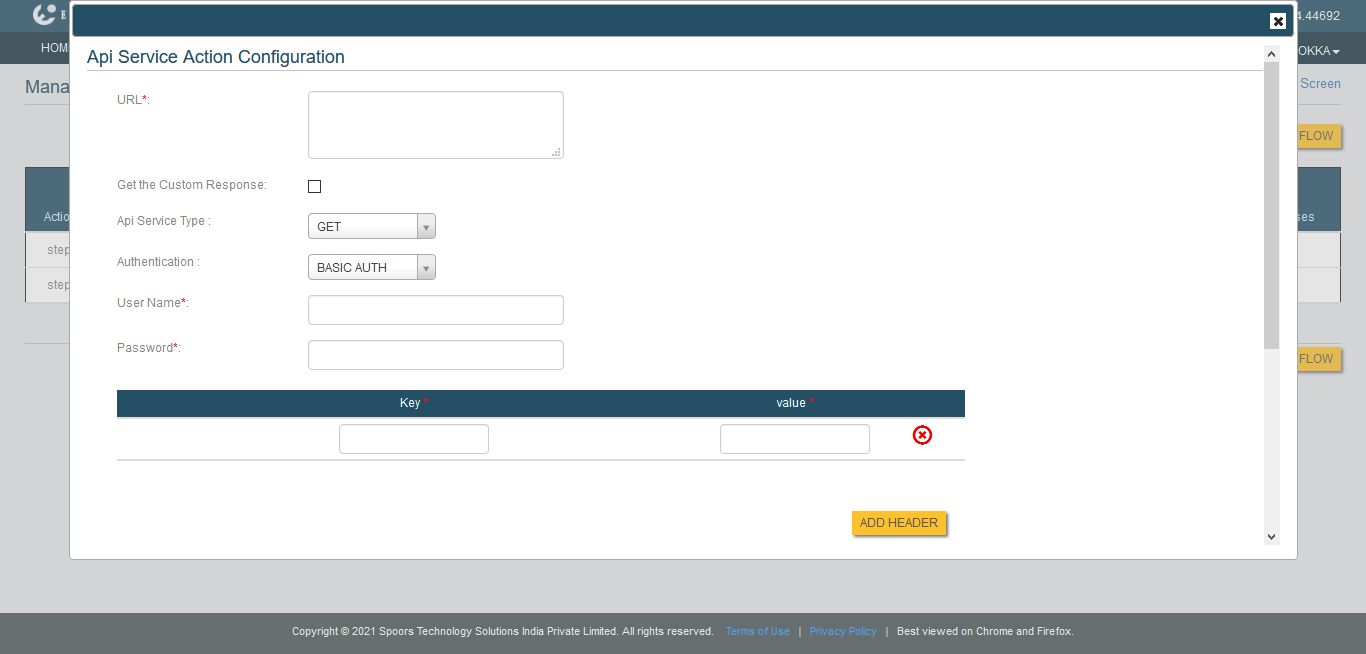Open the Terms of Use link
1366x654 pixels.
pos(757,632)
